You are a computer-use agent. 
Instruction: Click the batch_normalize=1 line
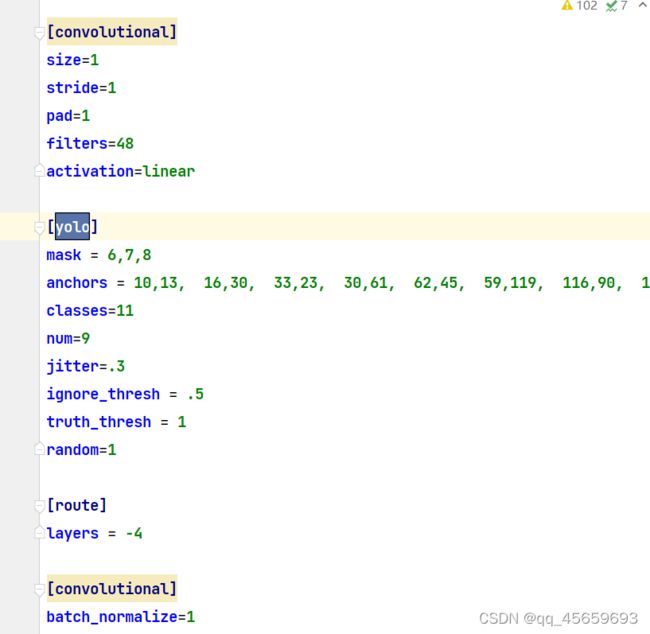click(121, 617)
